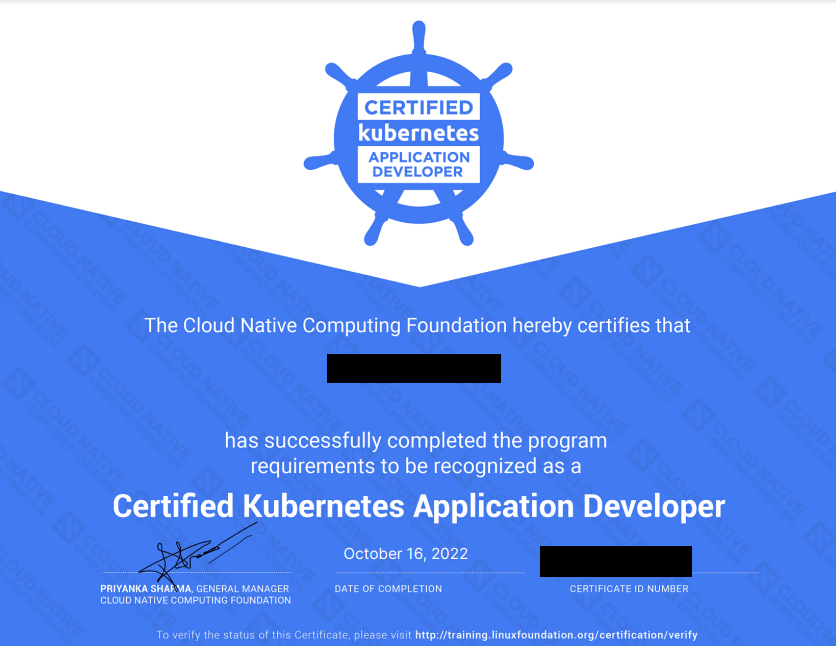The height and width of the screenshot is (646, 836).
Task: Click the APPLICATION DEVELOPER label in the logo
Action: pyautogui.click(x=418, y=163)
